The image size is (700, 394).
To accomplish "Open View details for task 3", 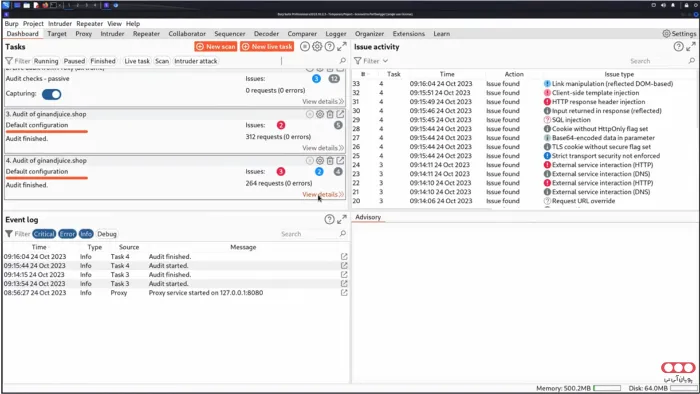I will tap(323, 148).
